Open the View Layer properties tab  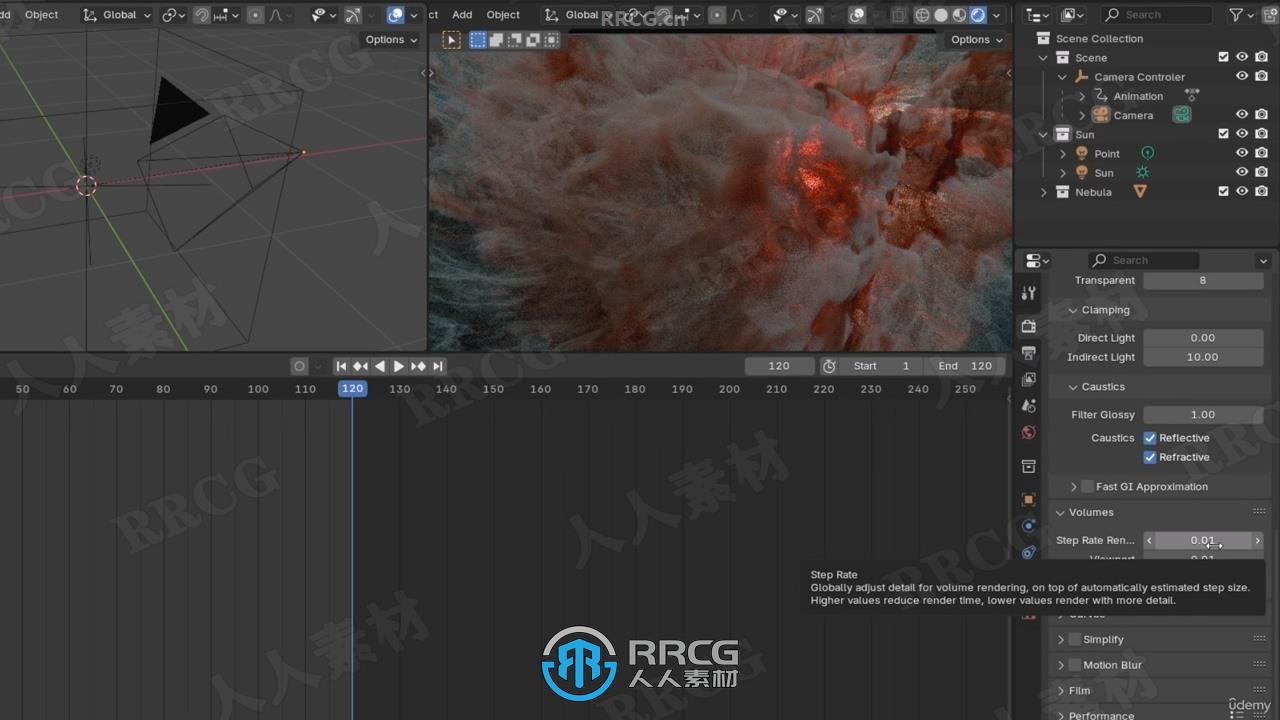tap(1029, 379)
